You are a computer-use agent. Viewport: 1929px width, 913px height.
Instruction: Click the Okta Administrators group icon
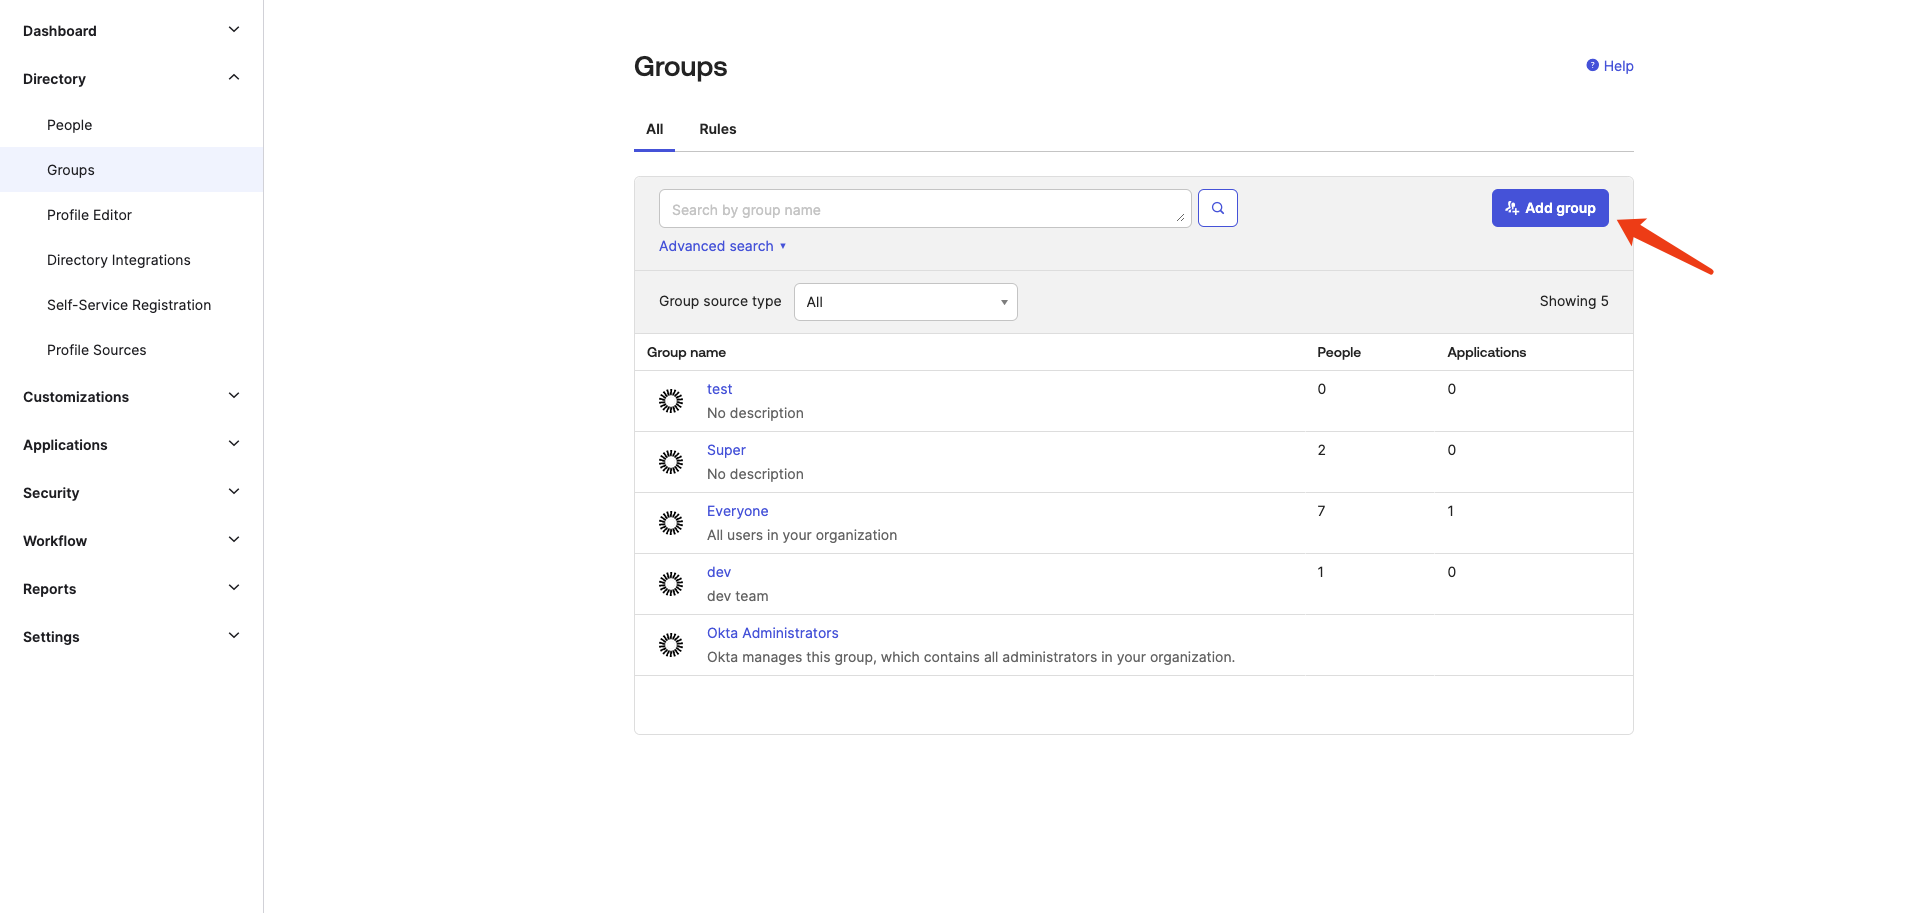coord(671,645)
